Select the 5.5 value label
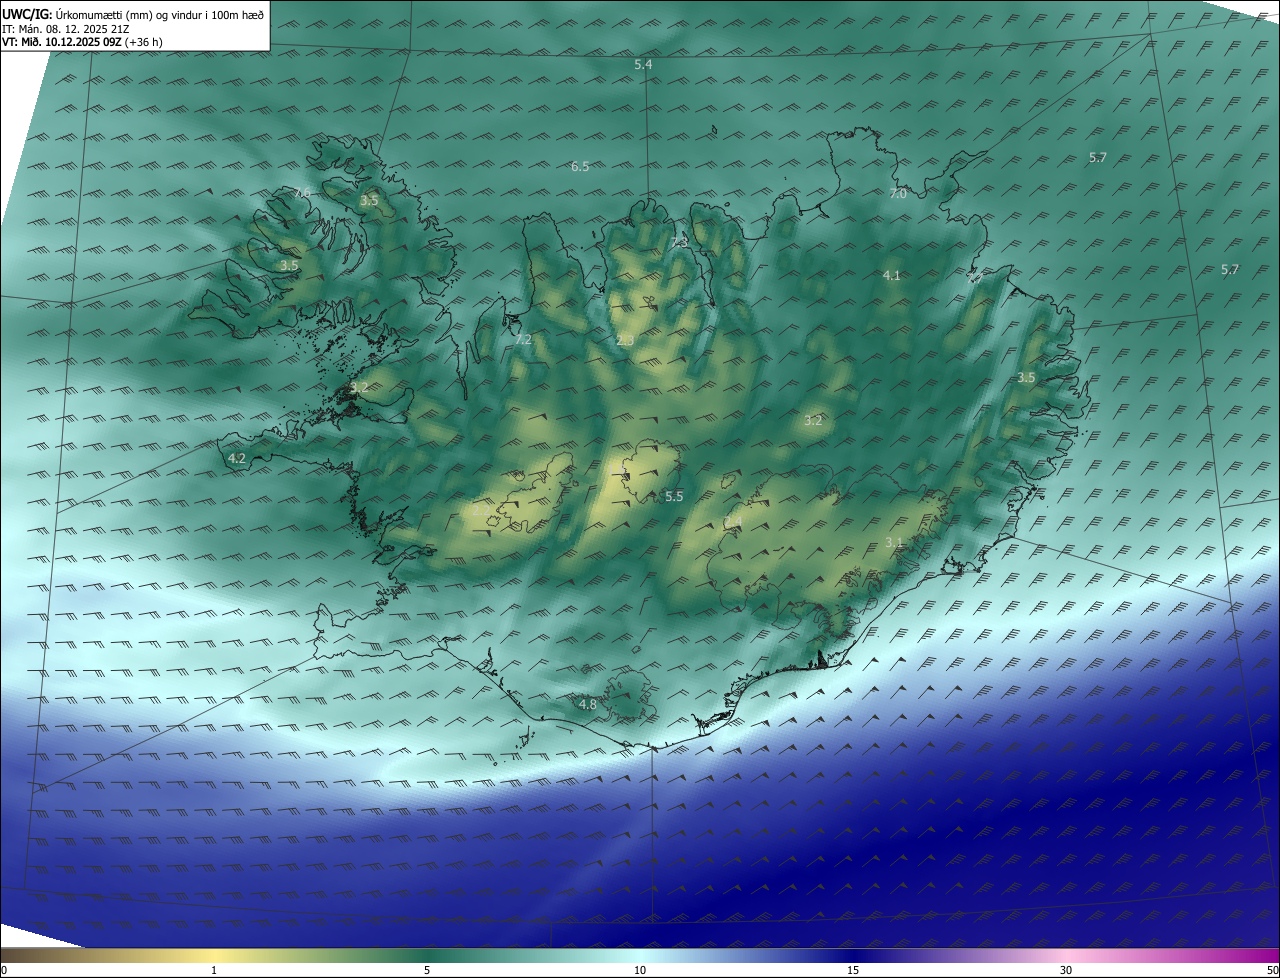Viewport: 1280px width, 978px height. click(x=674, y=497)
